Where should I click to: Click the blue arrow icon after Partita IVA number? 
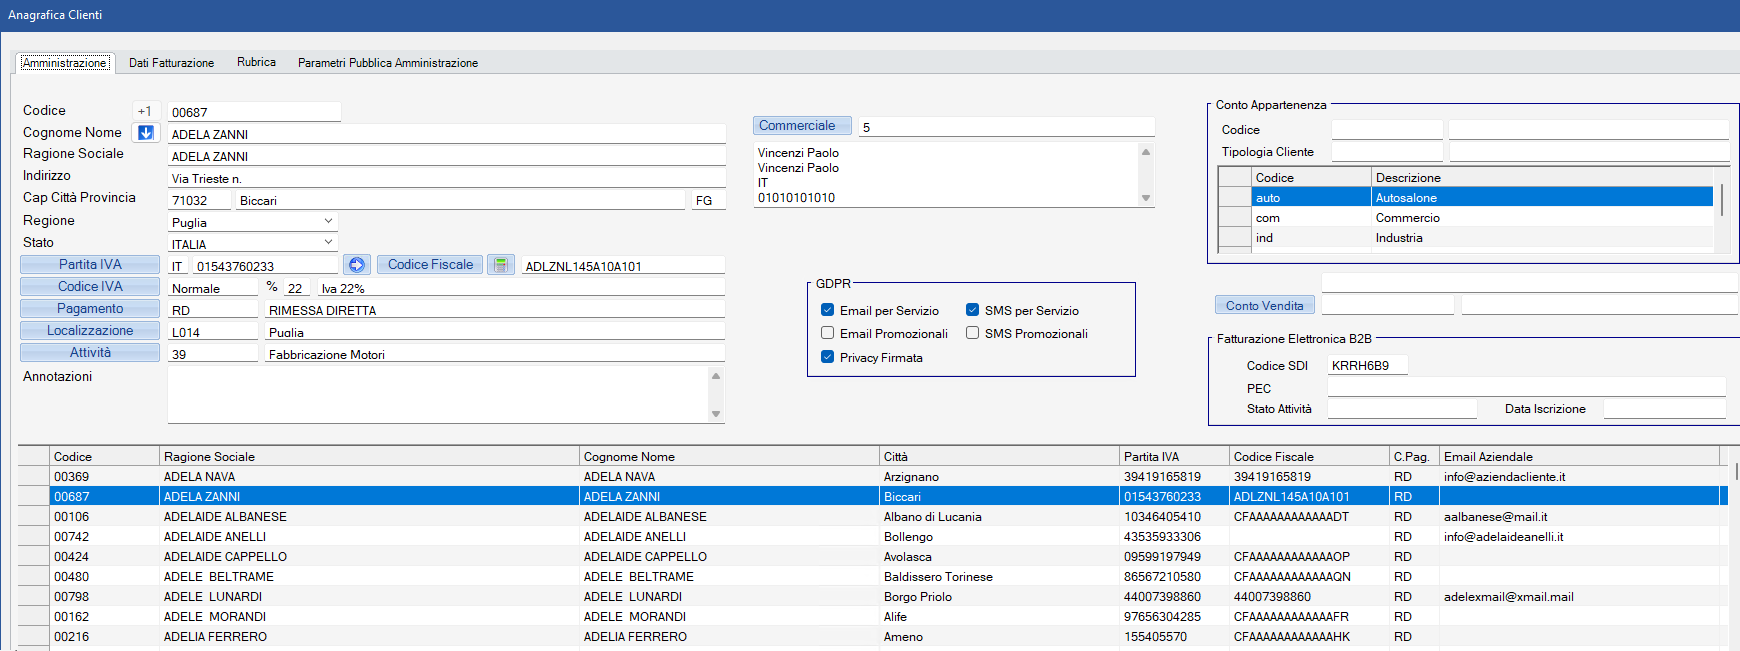(x=357, y=265)
